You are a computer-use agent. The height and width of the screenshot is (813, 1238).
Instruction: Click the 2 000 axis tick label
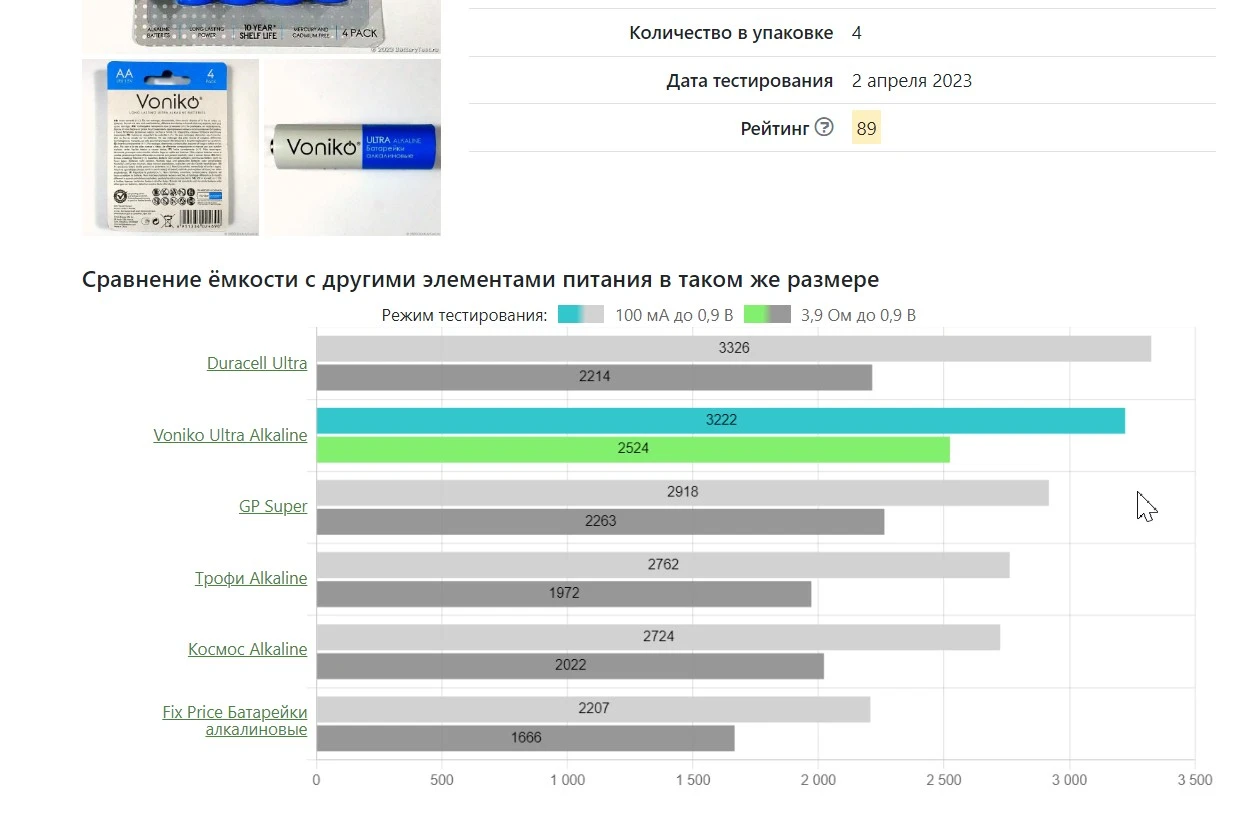point(818,780)
